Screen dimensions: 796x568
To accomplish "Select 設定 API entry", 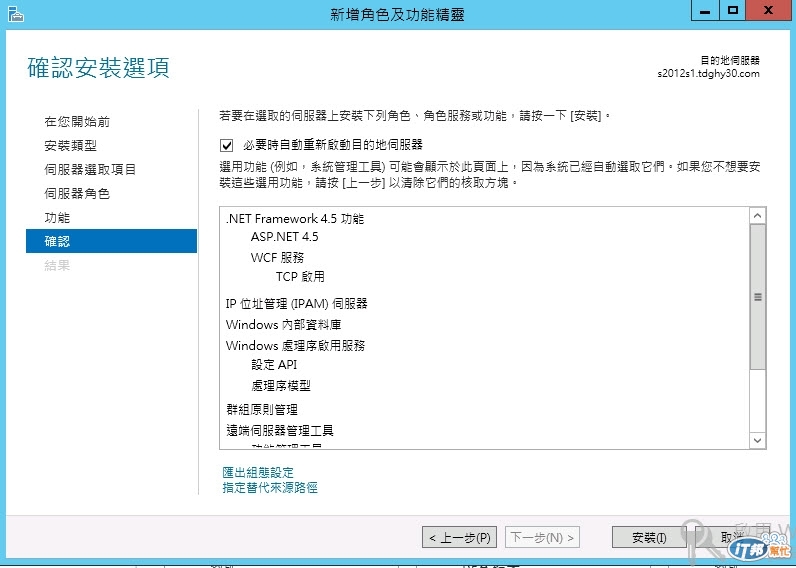I will click(x=274, y=364).
